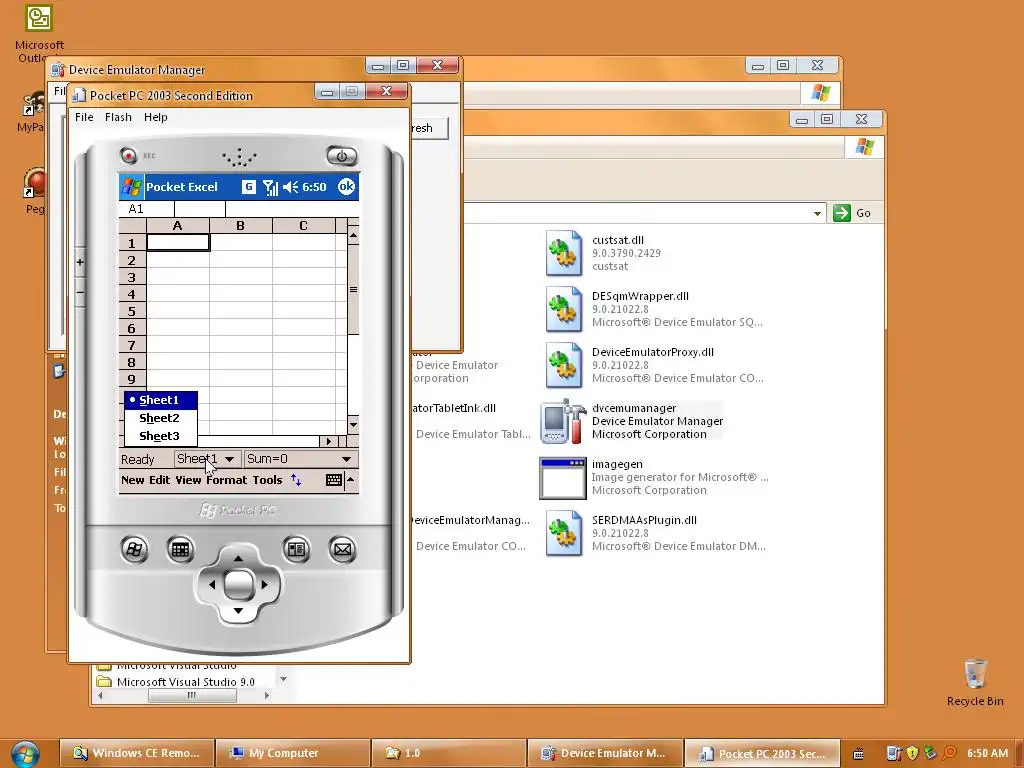1024x768 pixels.
Task: Open SERDMAAsPlugin.dll file icon
Action: coord(563,533)
